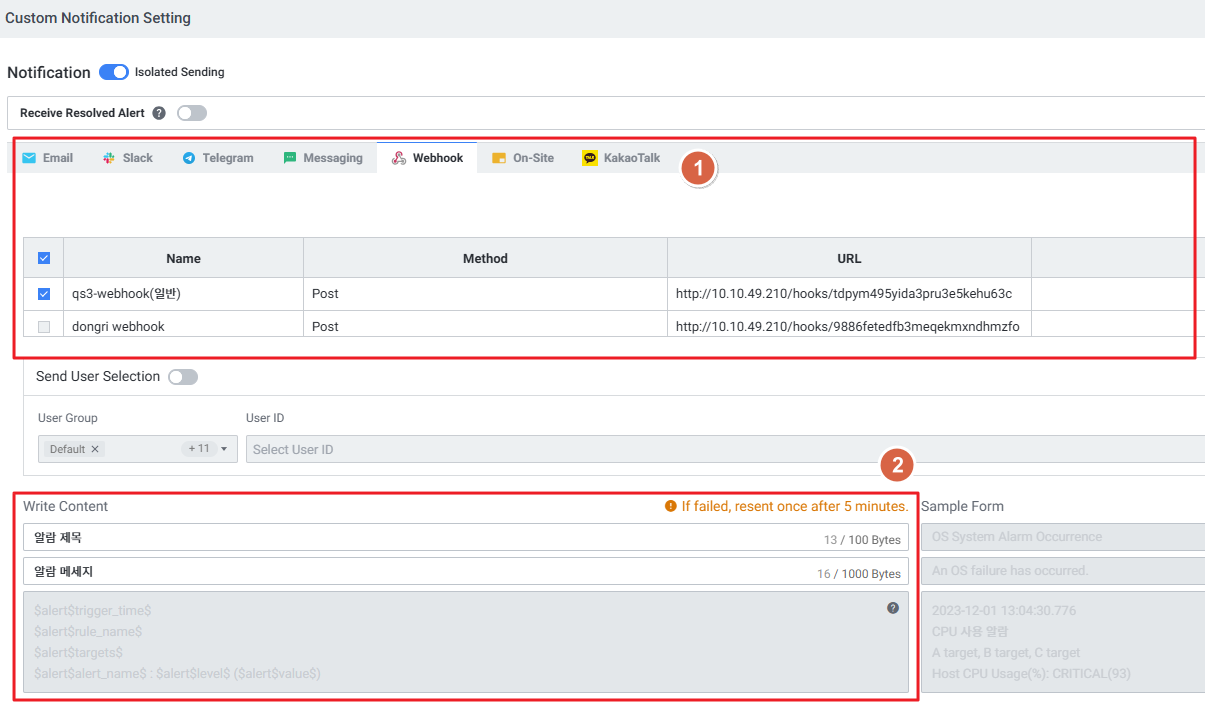Click the KakaoTalk yellow icon
Viewport: 1205px width, 709px height.
point(590,158)
